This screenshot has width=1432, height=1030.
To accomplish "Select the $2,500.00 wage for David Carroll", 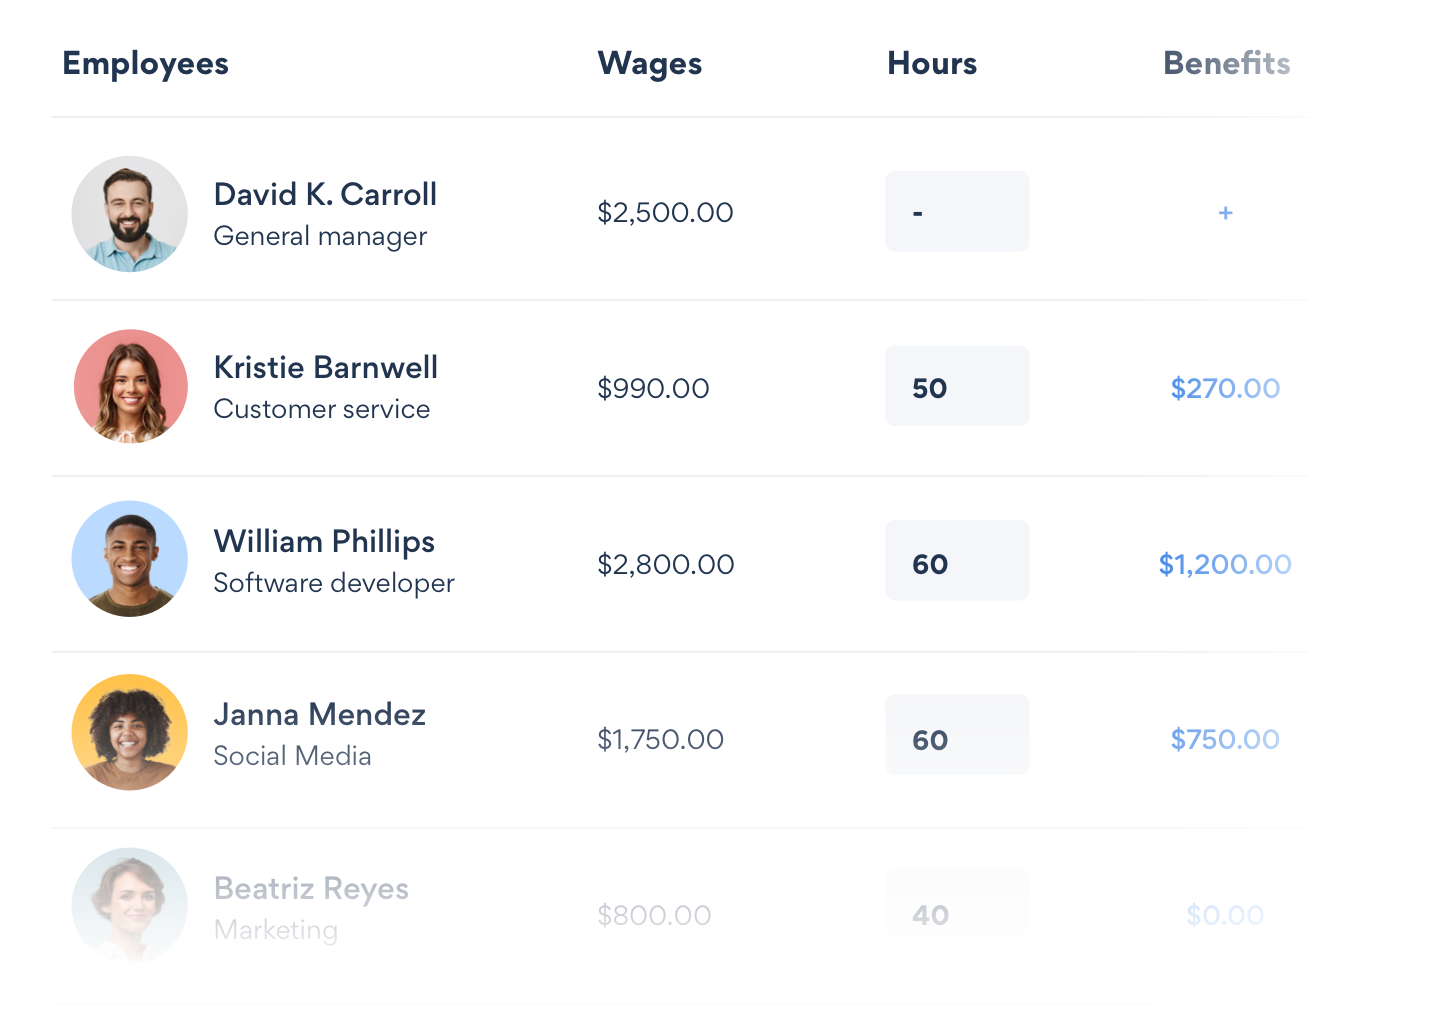I will click(665, 212).
